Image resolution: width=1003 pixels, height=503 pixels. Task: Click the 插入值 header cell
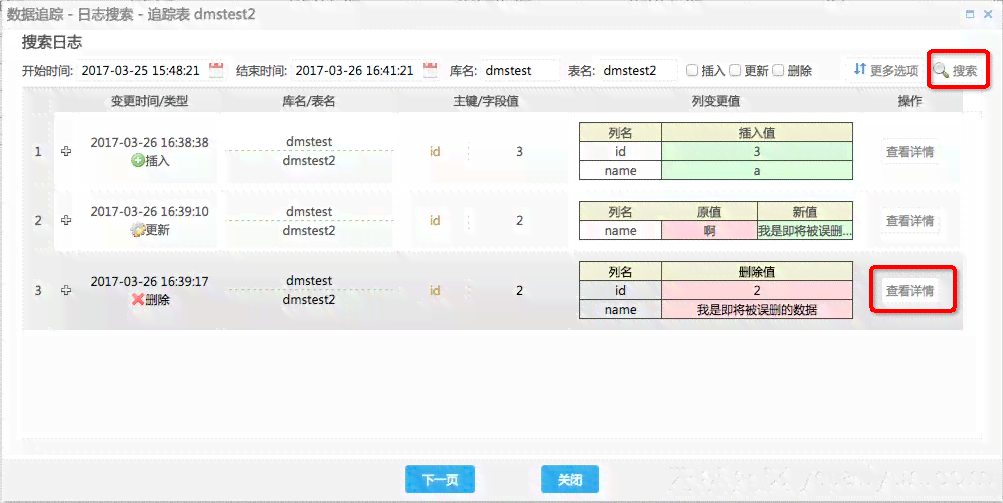coord(757,132)
